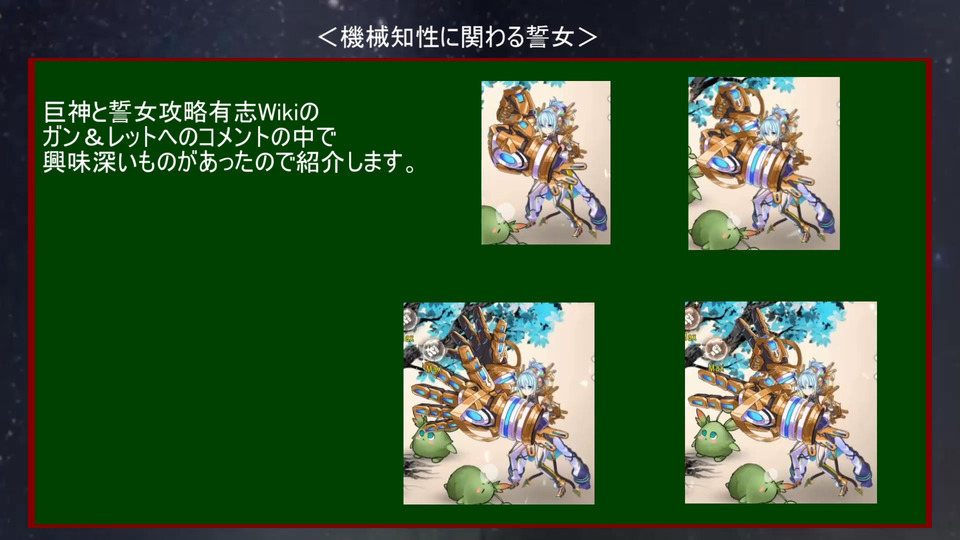The width and height of the screenshot is (960, 540).
Task: Click the round skill badge in bottom-left image
Action: pos(432,350)
